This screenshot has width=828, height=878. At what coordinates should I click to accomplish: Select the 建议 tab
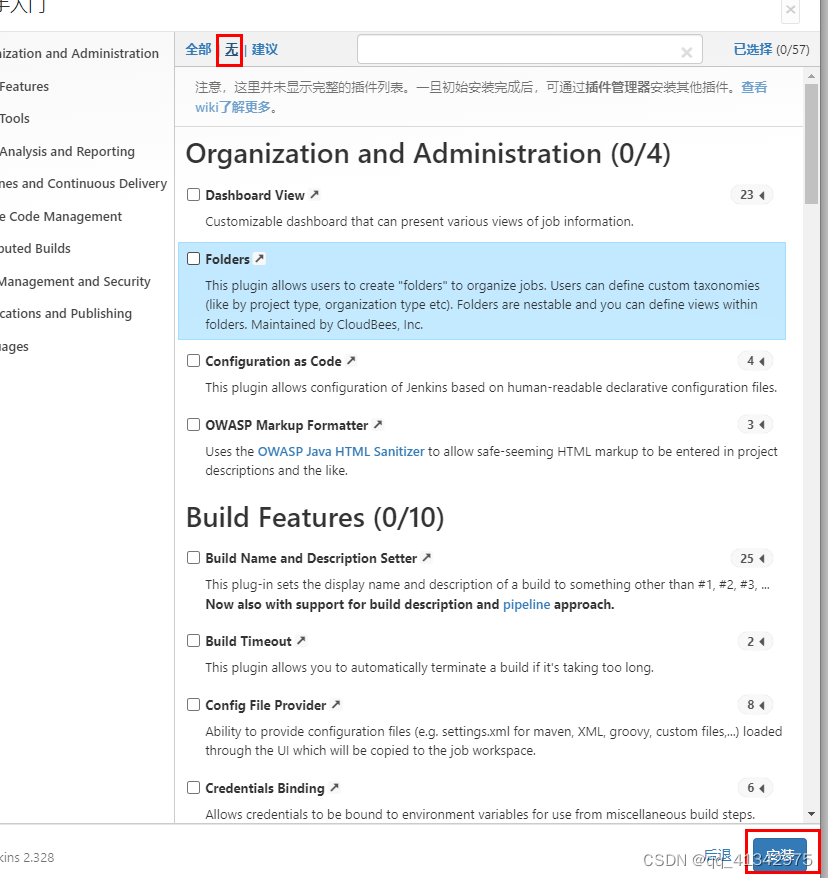coord(265,49)
